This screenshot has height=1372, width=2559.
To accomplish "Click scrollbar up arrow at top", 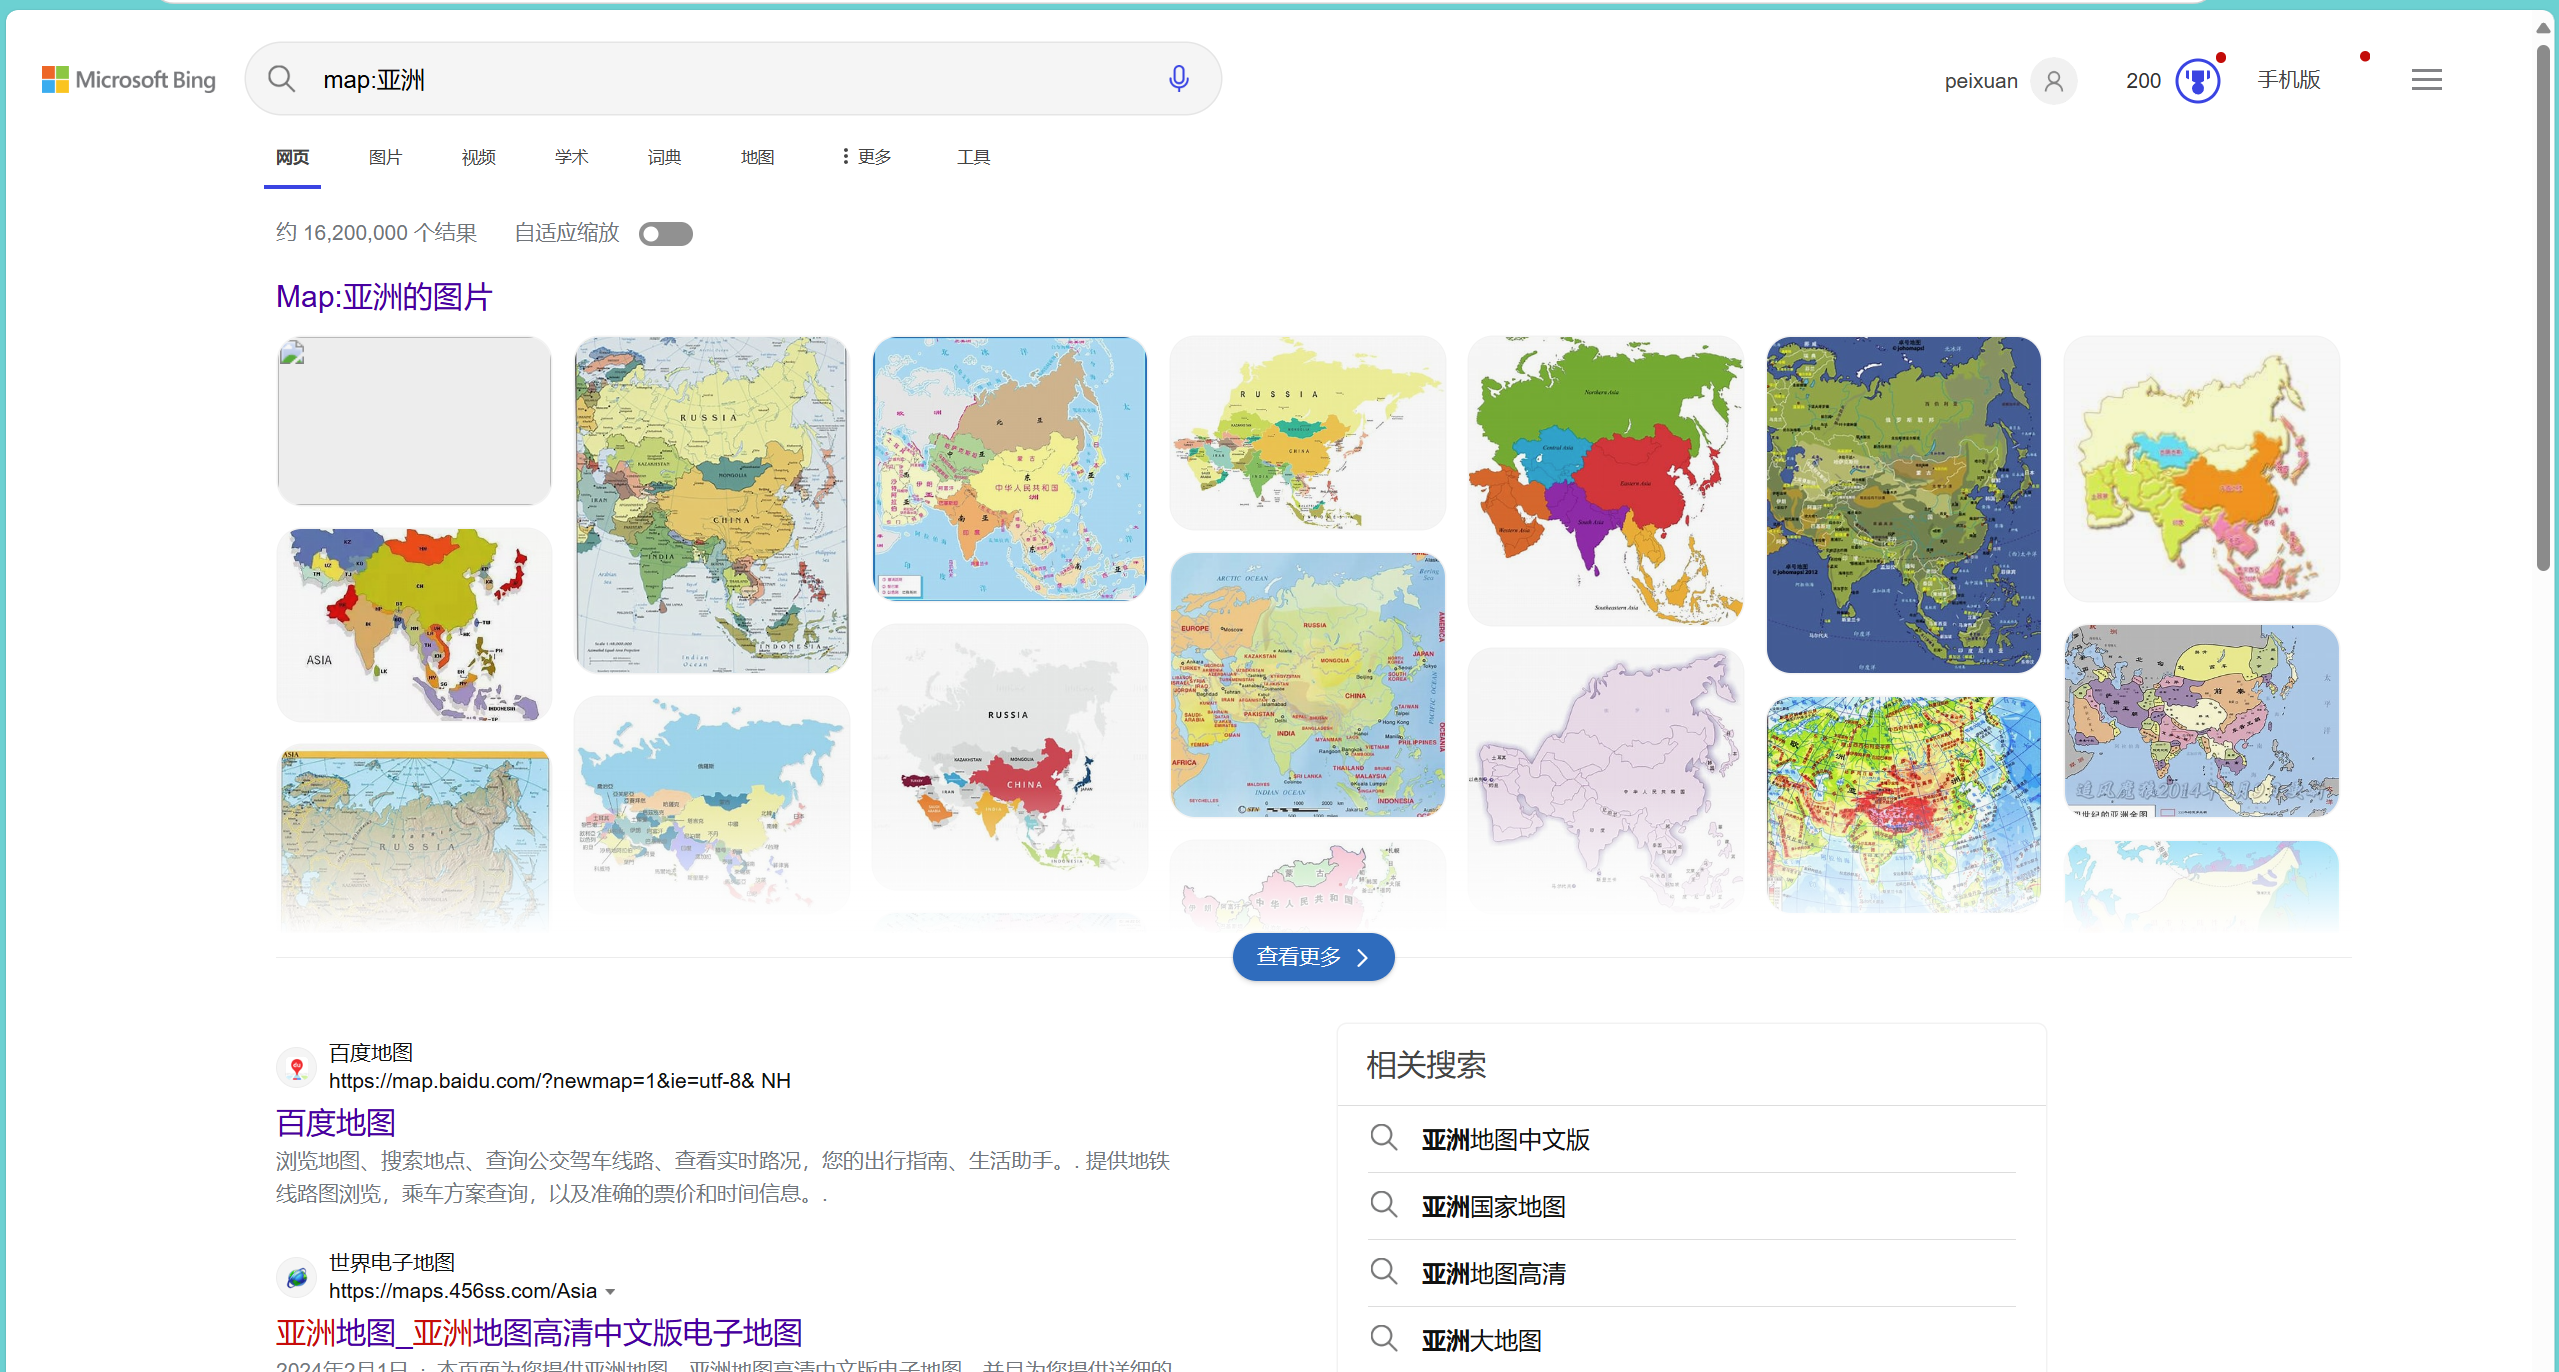I will [x=2543, y=28].
